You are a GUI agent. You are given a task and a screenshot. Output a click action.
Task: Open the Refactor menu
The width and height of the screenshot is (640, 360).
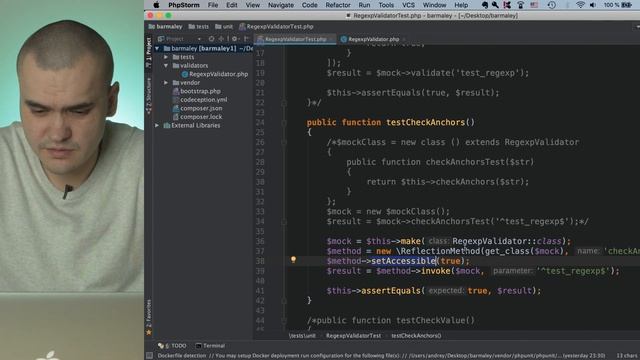(338, 5)
